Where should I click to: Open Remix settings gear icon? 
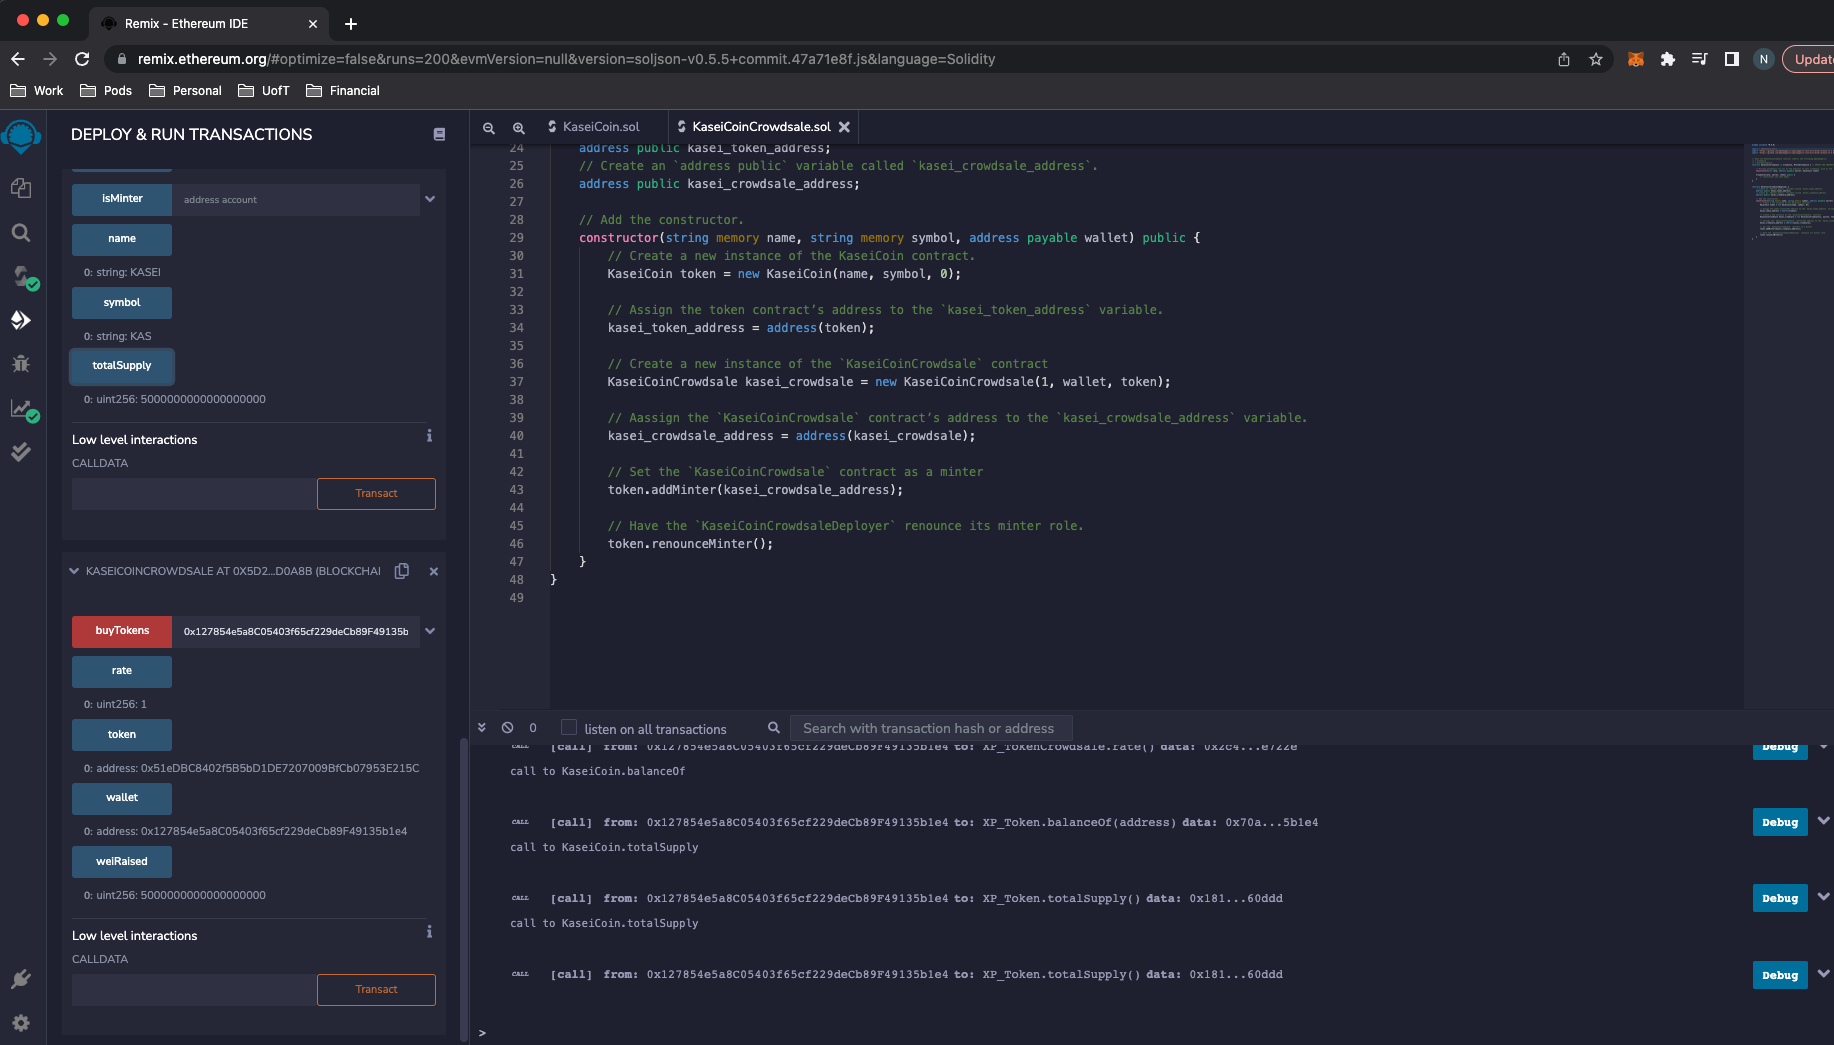(21, 1023)
